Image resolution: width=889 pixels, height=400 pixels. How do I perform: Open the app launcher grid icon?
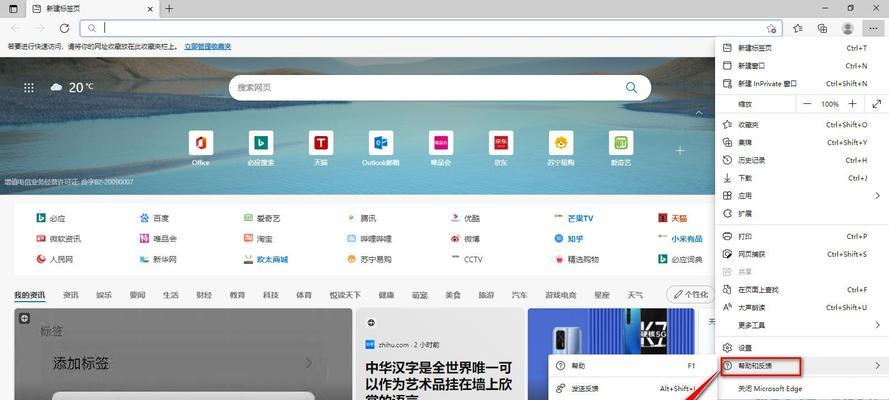click(29, 87)
